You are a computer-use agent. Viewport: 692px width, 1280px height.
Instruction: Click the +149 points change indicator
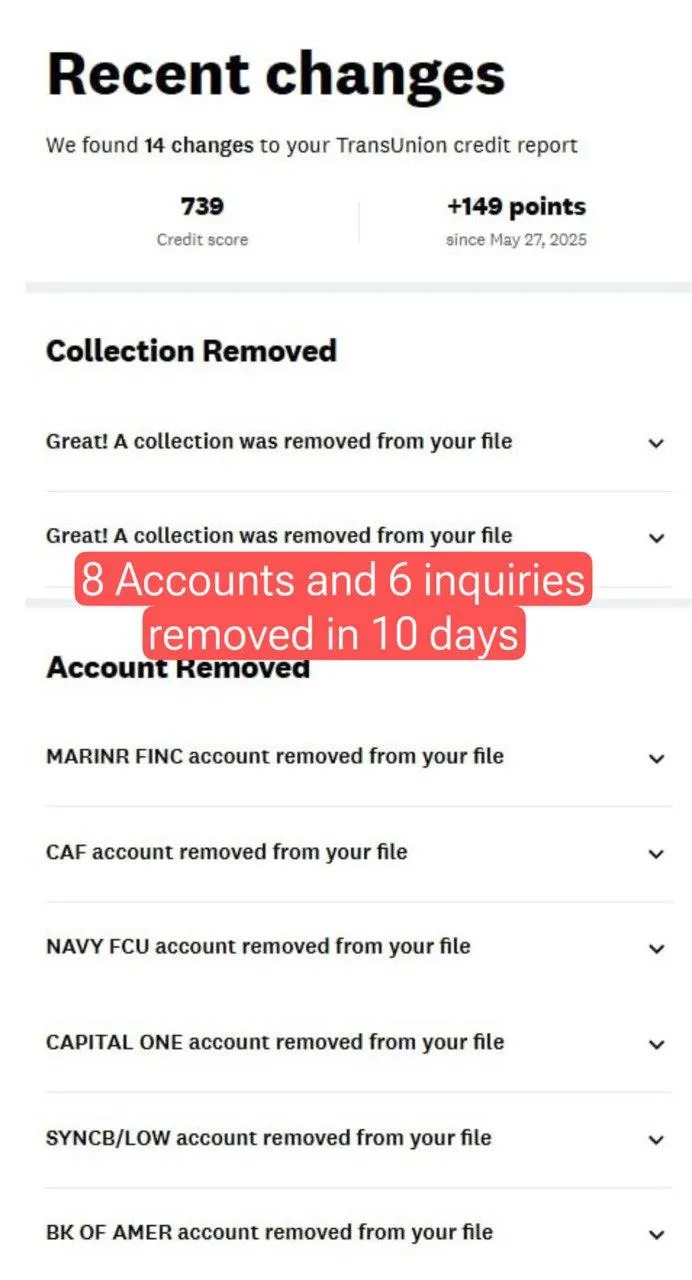516,207
